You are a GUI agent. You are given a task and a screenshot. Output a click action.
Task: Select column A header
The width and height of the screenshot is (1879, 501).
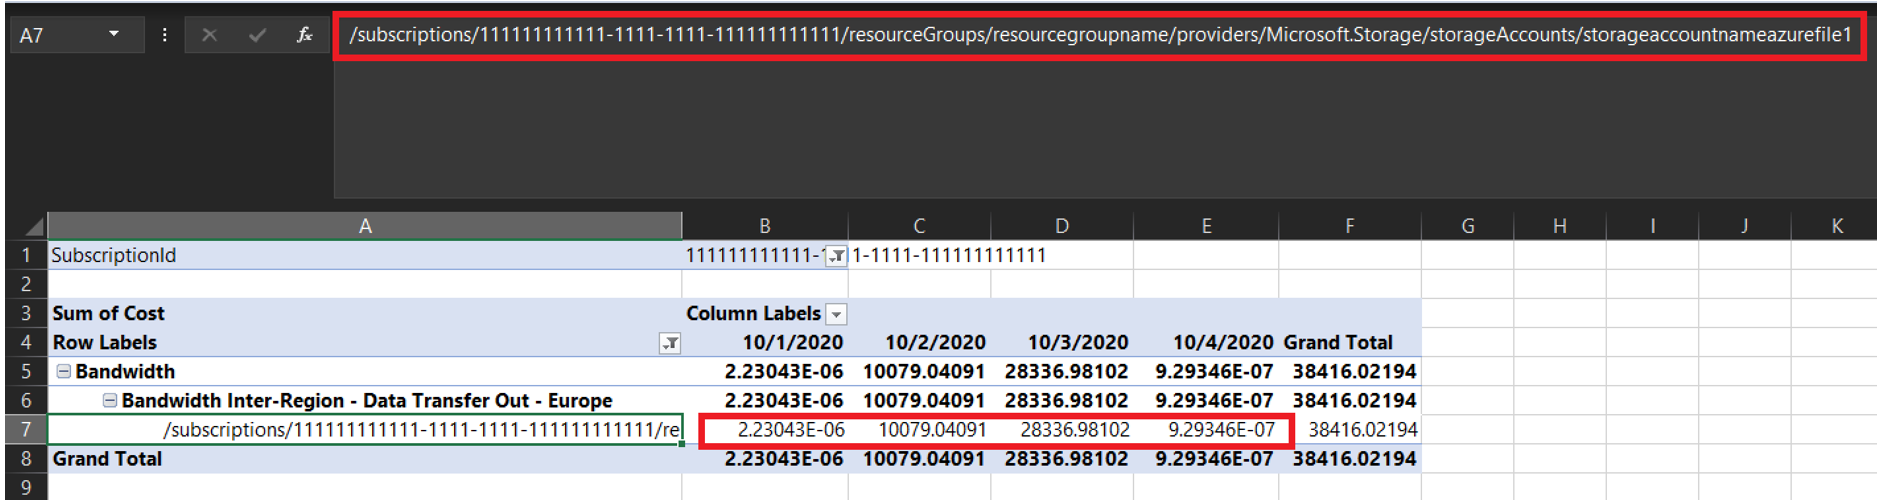365,226
